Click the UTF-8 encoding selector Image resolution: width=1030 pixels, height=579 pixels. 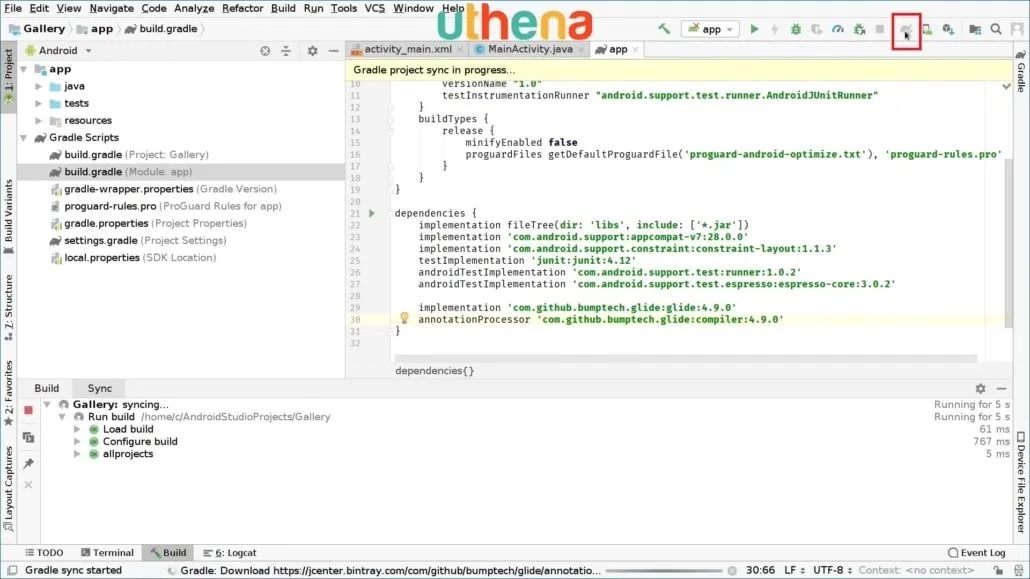[833, 570]
